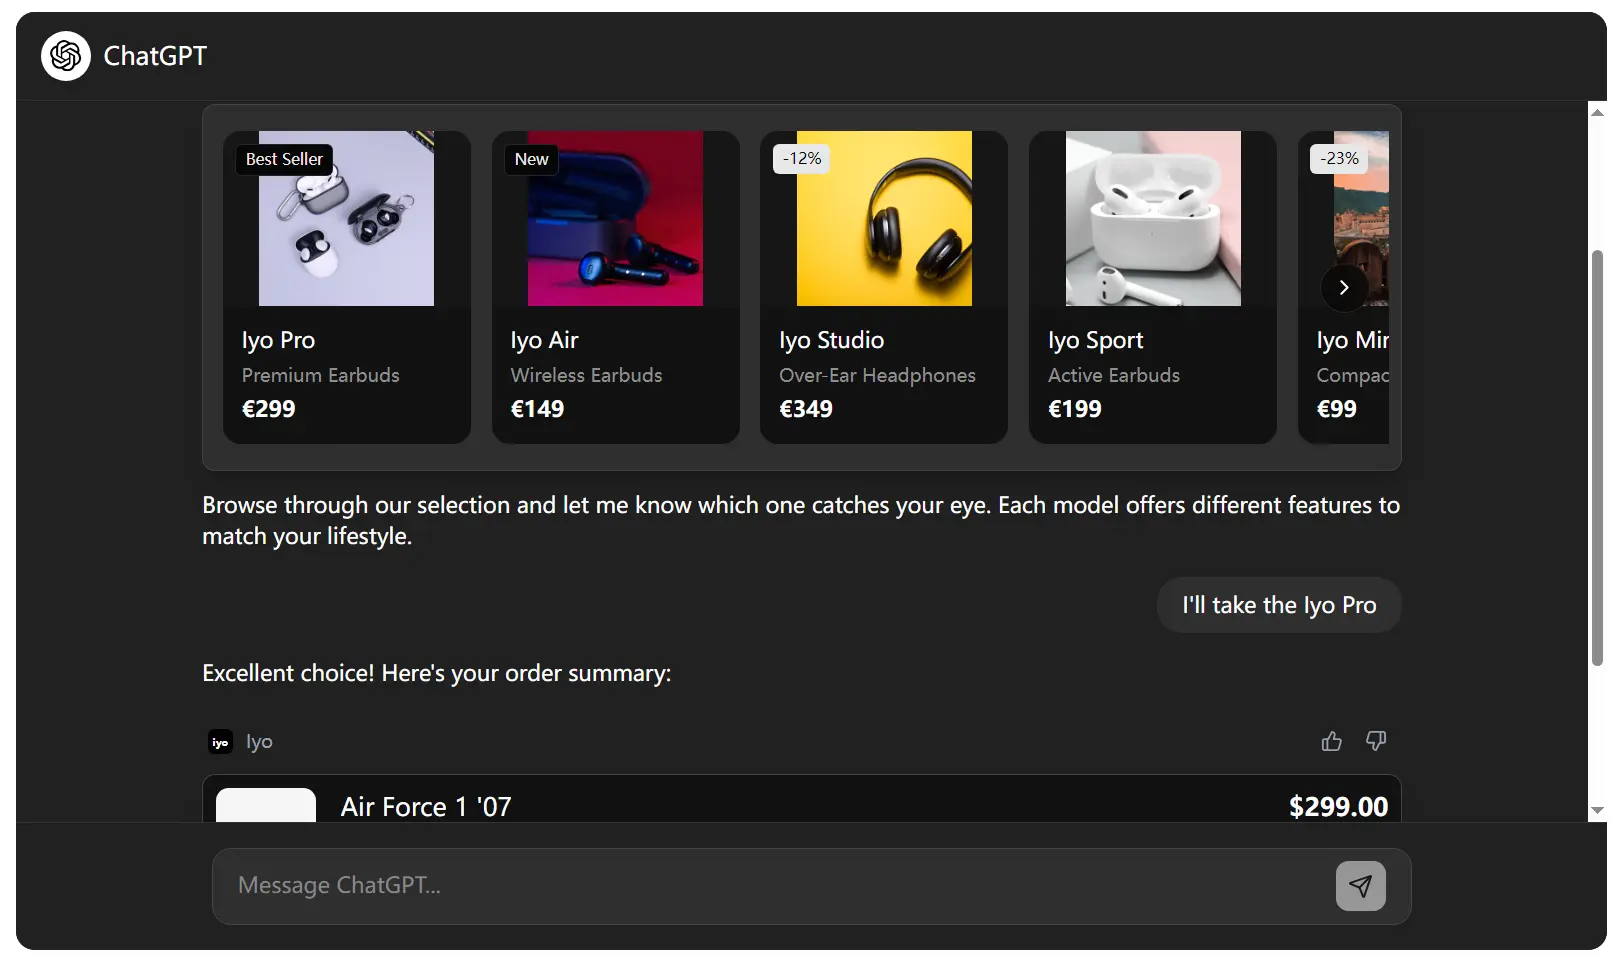Click the chat vertical scrollbar thumb
1622x965 pixels.
1597,457
